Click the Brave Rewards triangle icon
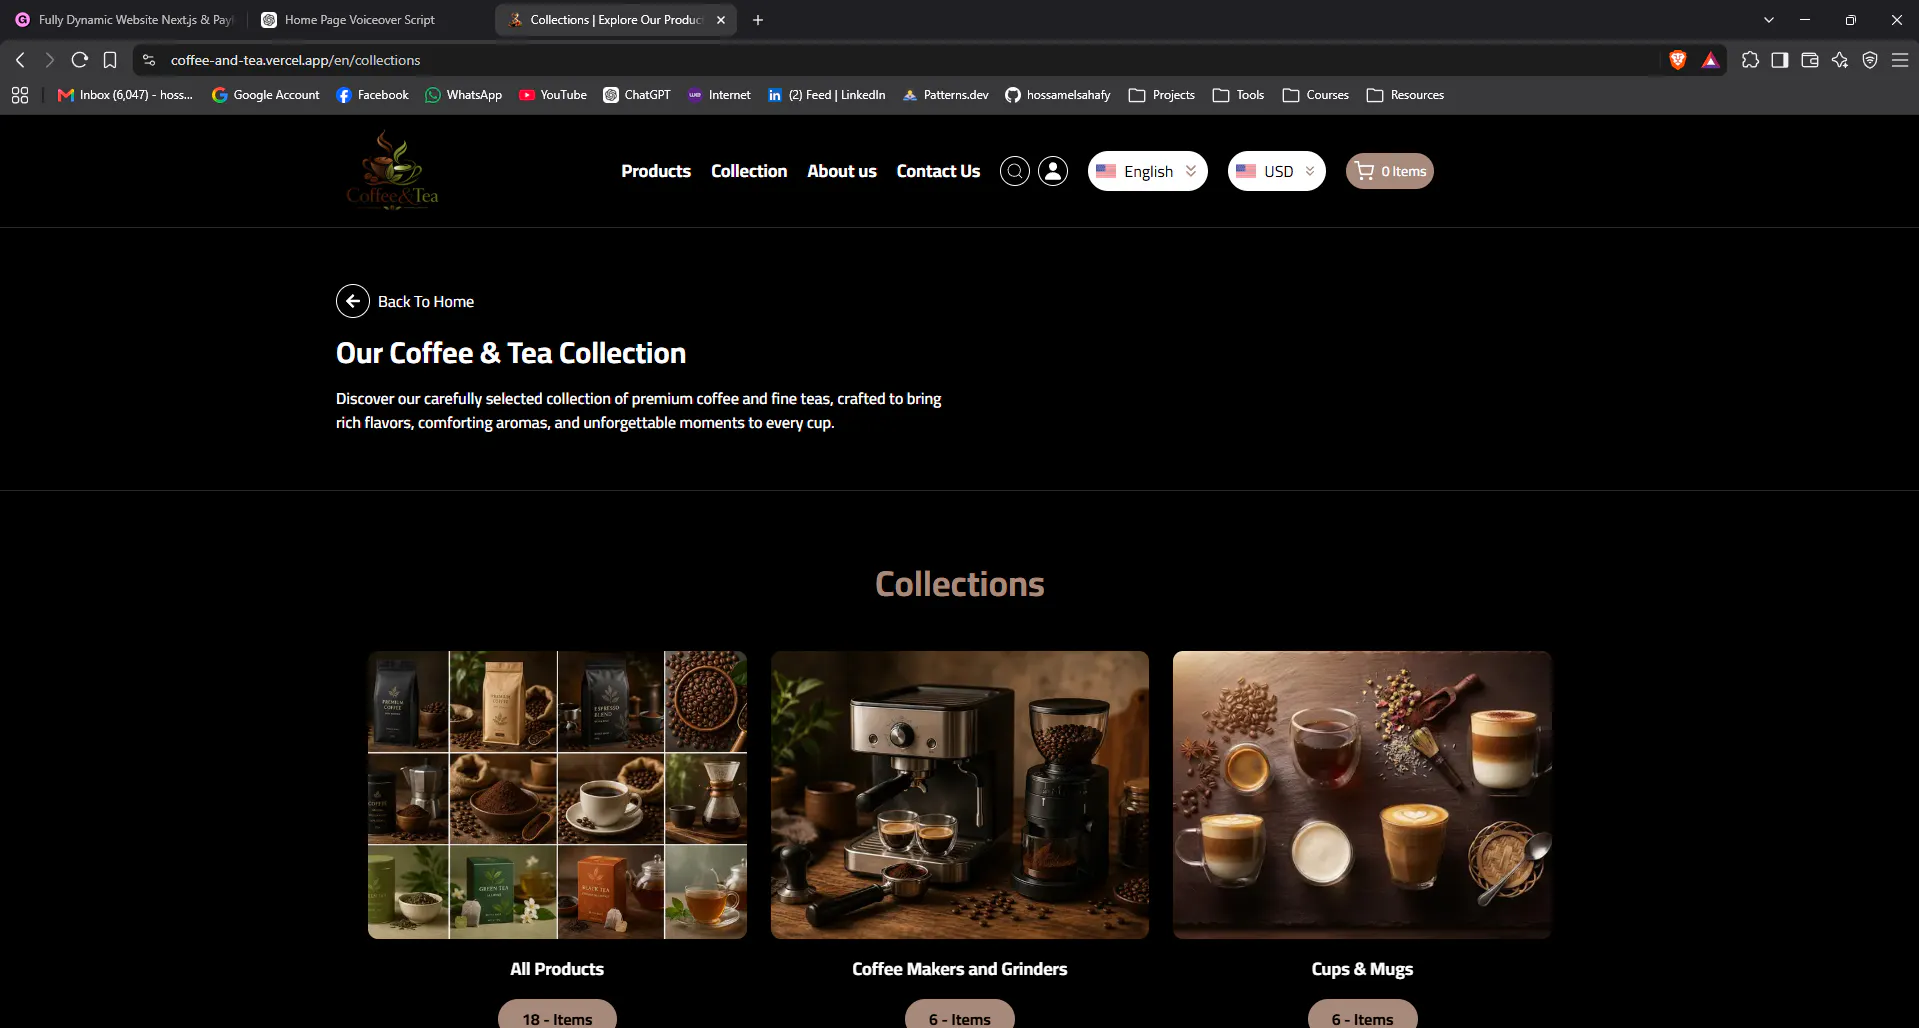This screenshot has width=1919, height=1028. pos(1711,60)
